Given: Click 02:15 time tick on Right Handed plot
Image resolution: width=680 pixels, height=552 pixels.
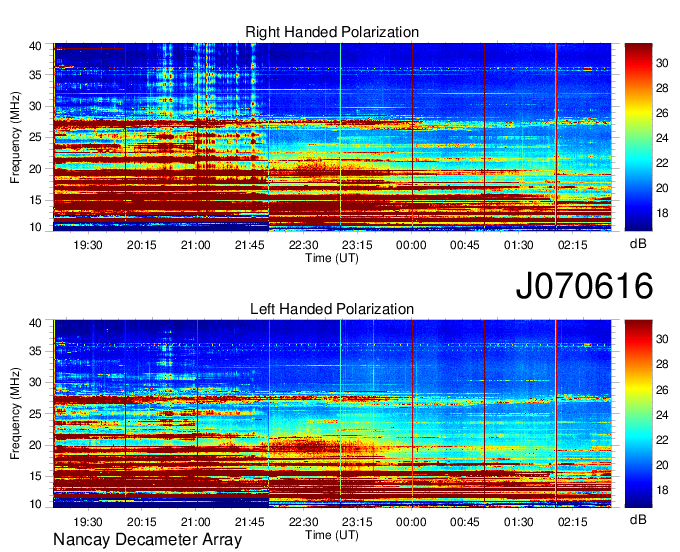Looking at the screenshot, I should [x=572, y=245].
